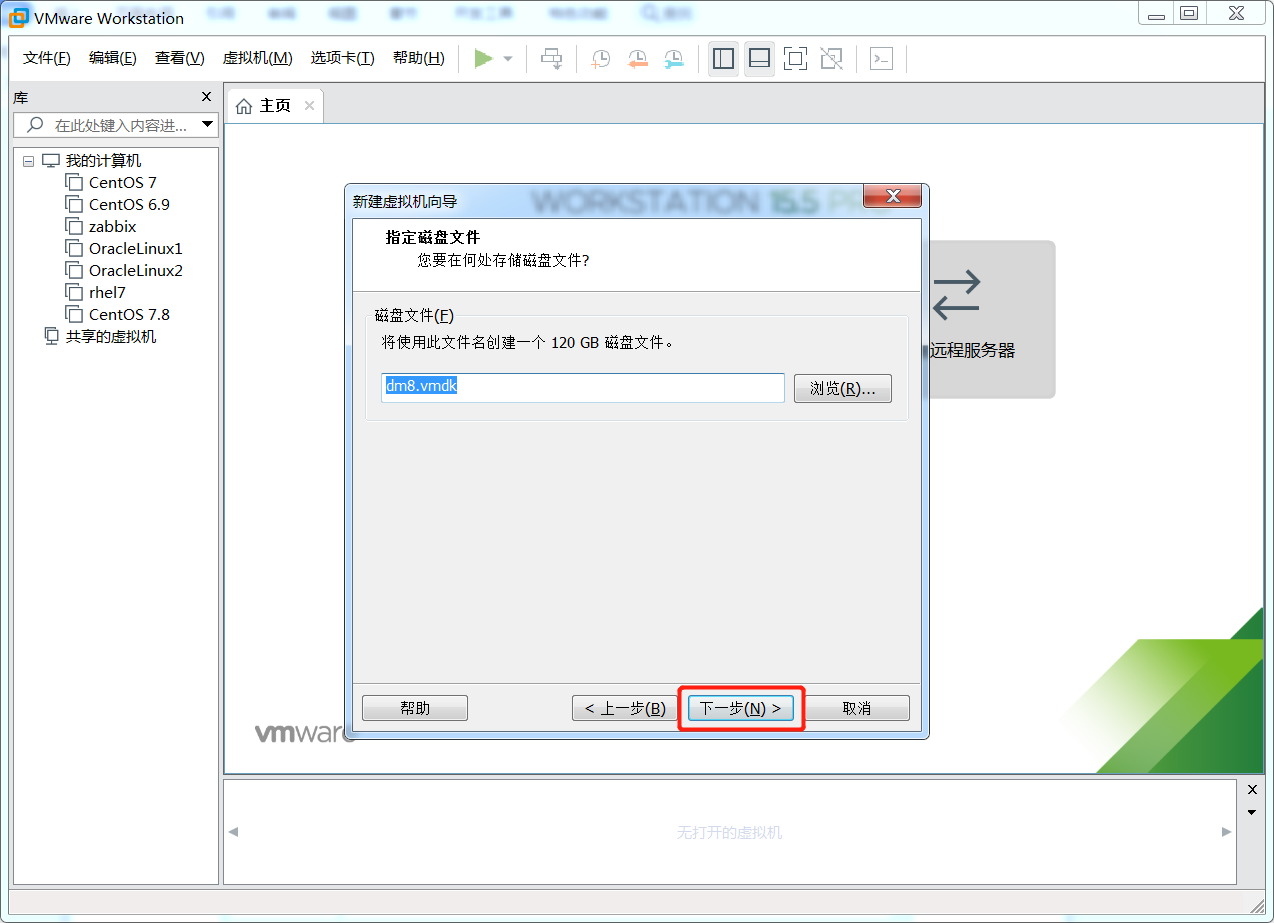Screen dimensions: 1274x923
Task: Enter full screen mode icon
Action: coord(795,59)
